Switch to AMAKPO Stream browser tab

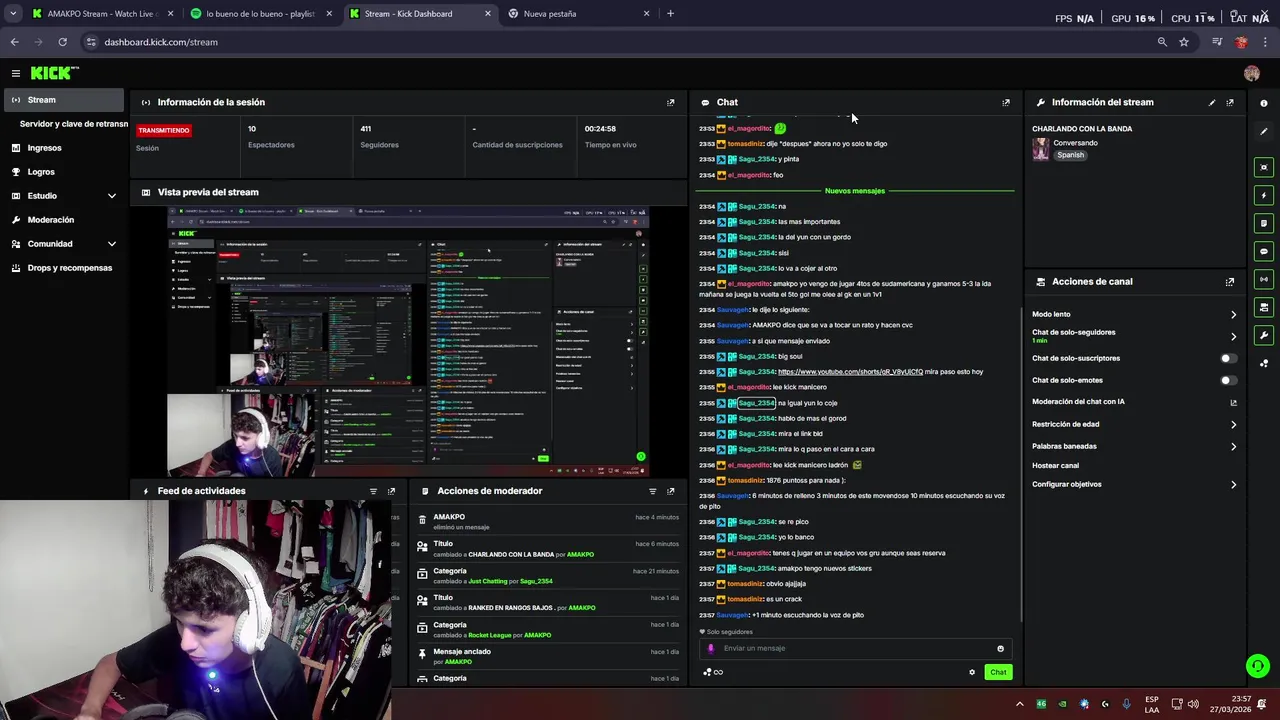(x=103, y=14)
